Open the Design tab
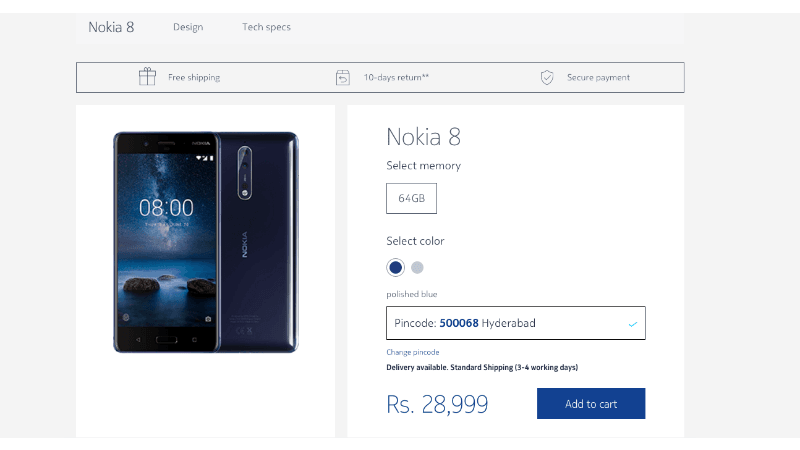The image size is (800, 450). [x=188, y=27]
